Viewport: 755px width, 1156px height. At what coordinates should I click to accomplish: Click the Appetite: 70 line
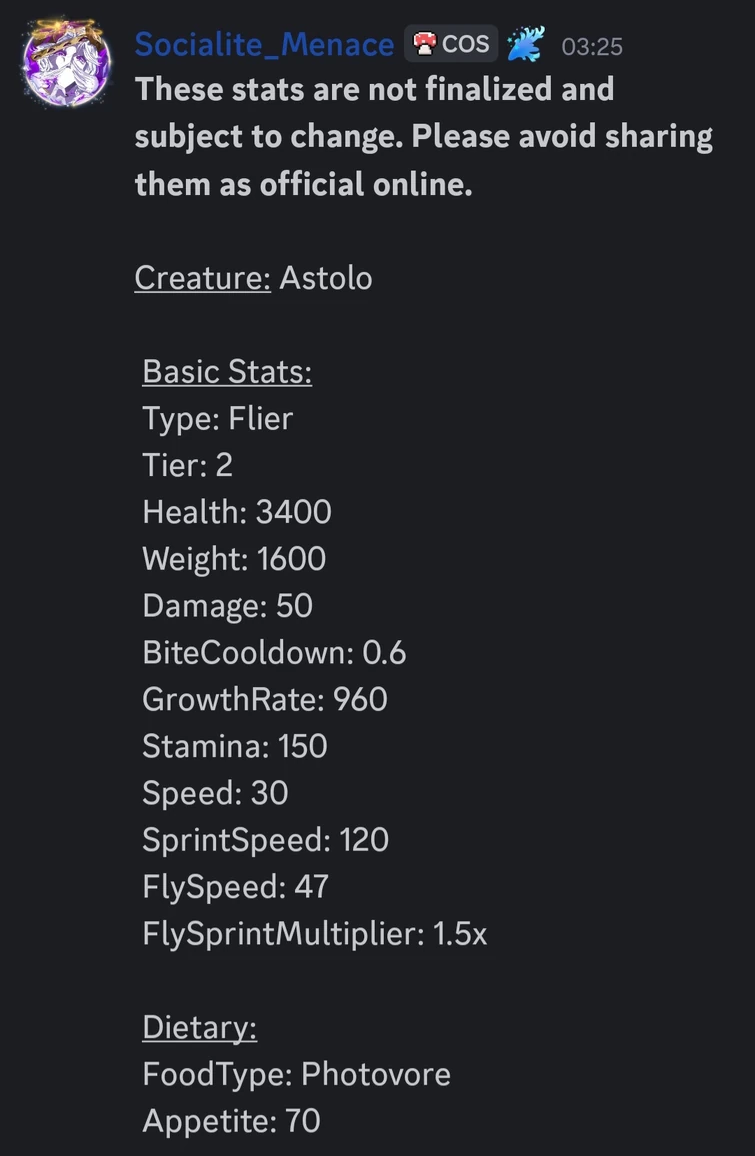pos(231,1121)
